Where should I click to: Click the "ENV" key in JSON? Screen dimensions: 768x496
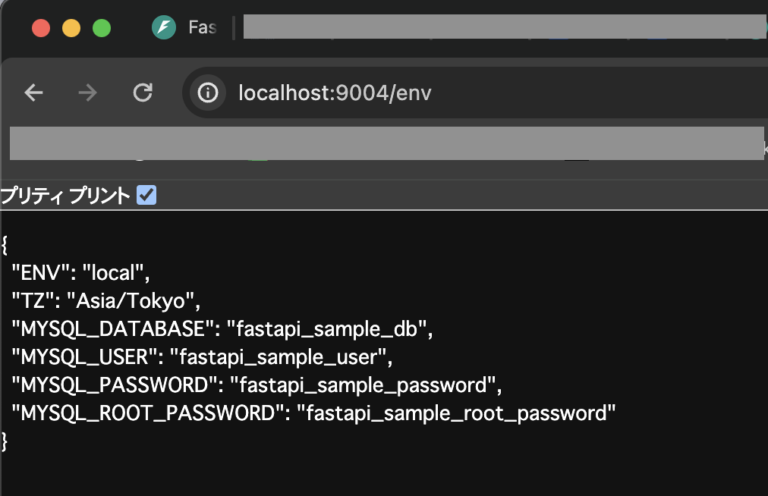click(x=41, y=272)
